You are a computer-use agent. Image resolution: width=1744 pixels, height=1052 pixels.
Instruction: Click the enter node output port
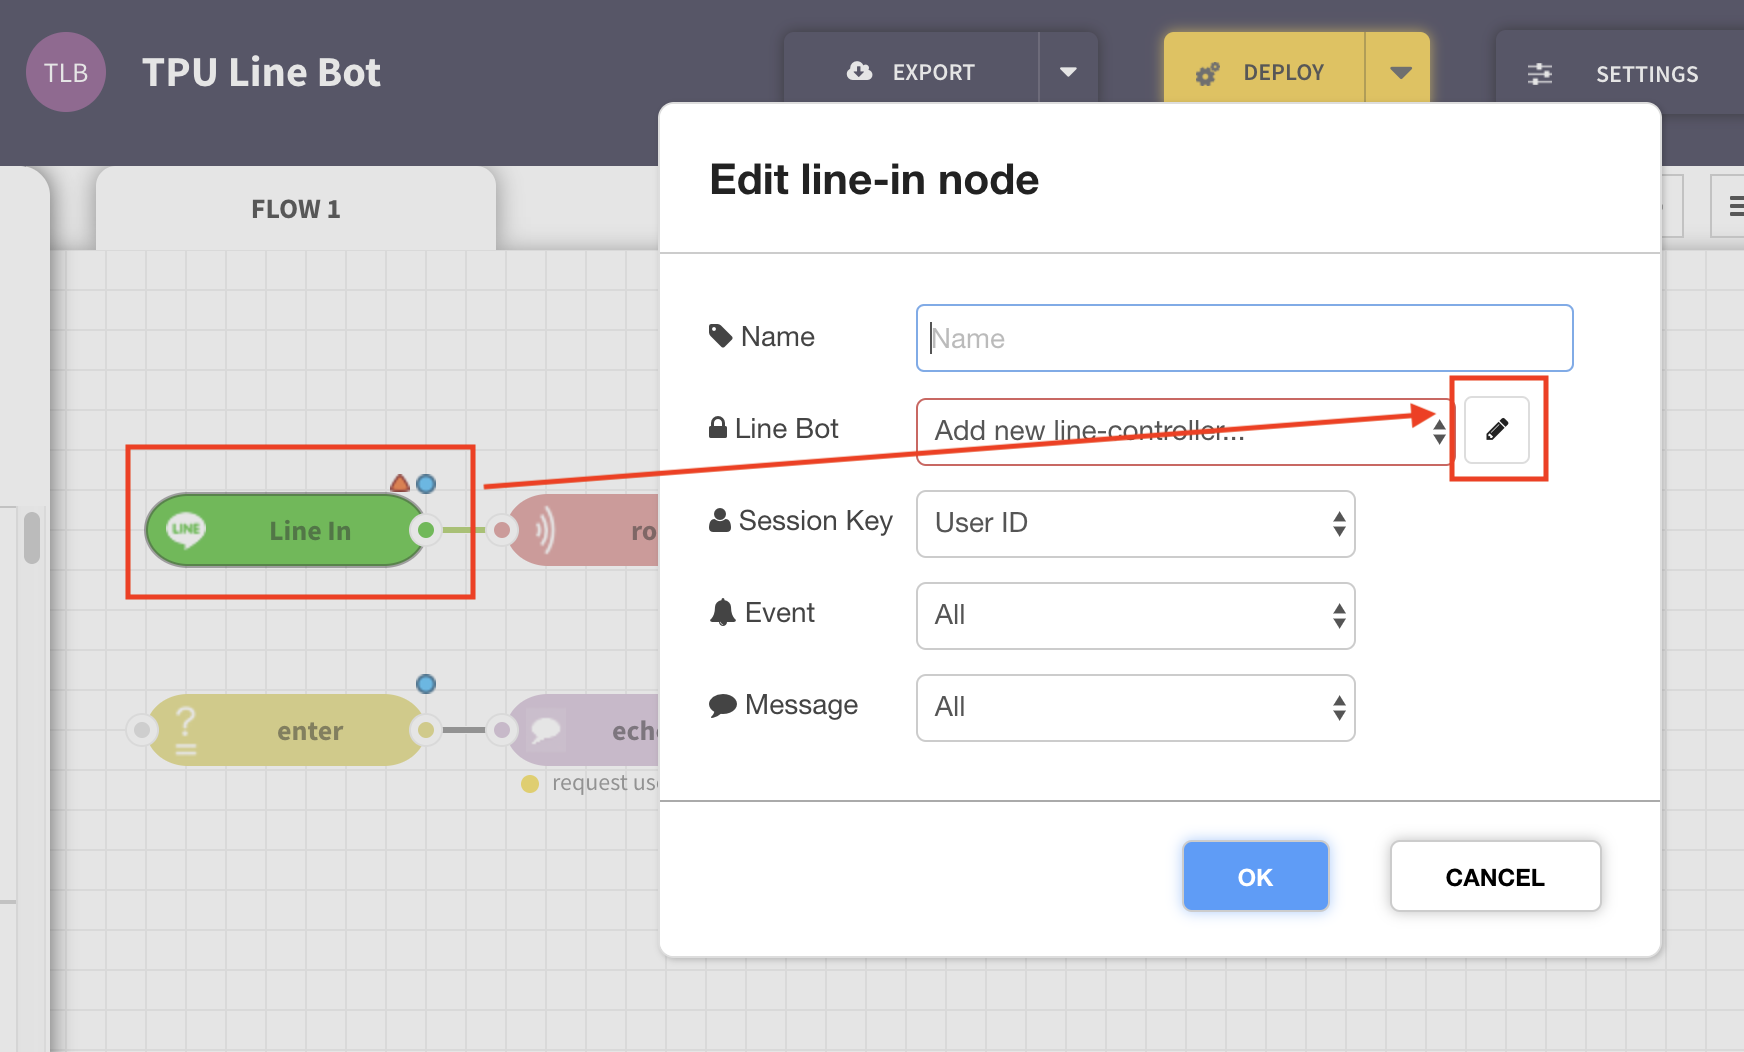click(426, 730)
